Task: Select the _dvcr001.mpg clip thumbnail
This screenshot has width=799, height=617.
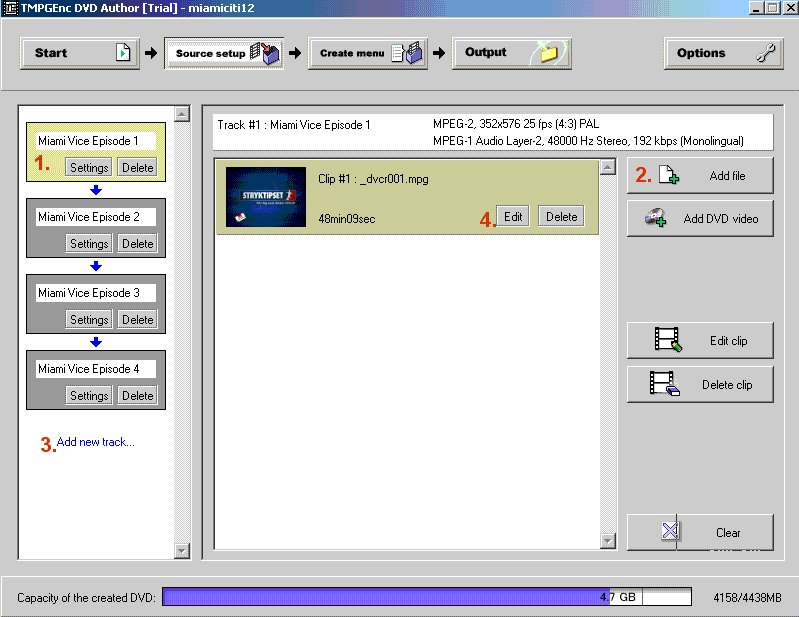Action: click(266, 197)
